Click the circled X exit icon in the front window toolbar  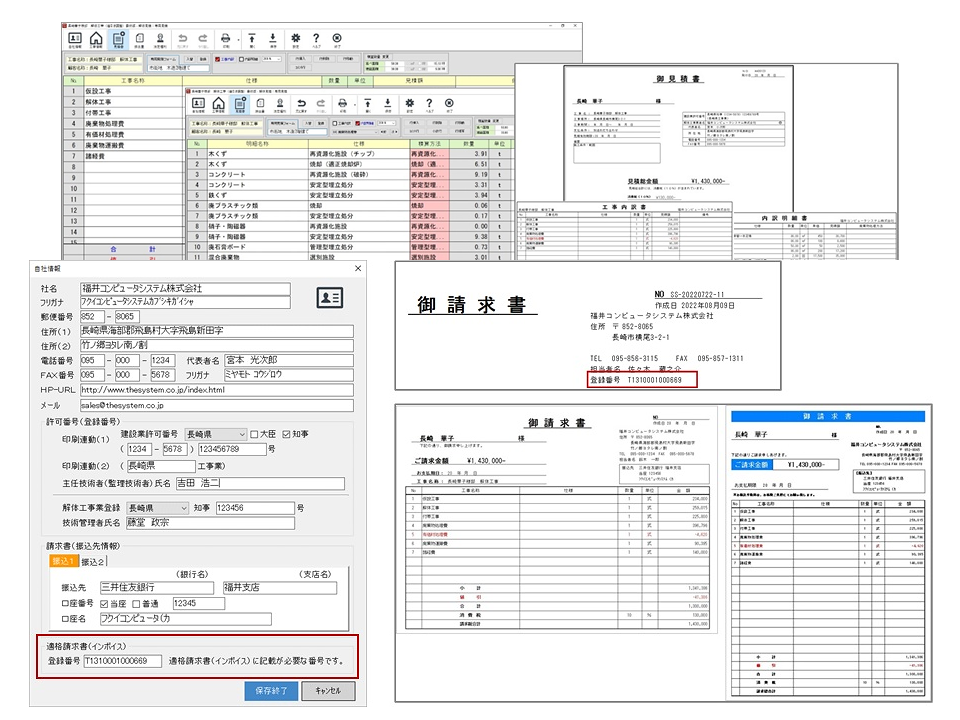(449, 103)
